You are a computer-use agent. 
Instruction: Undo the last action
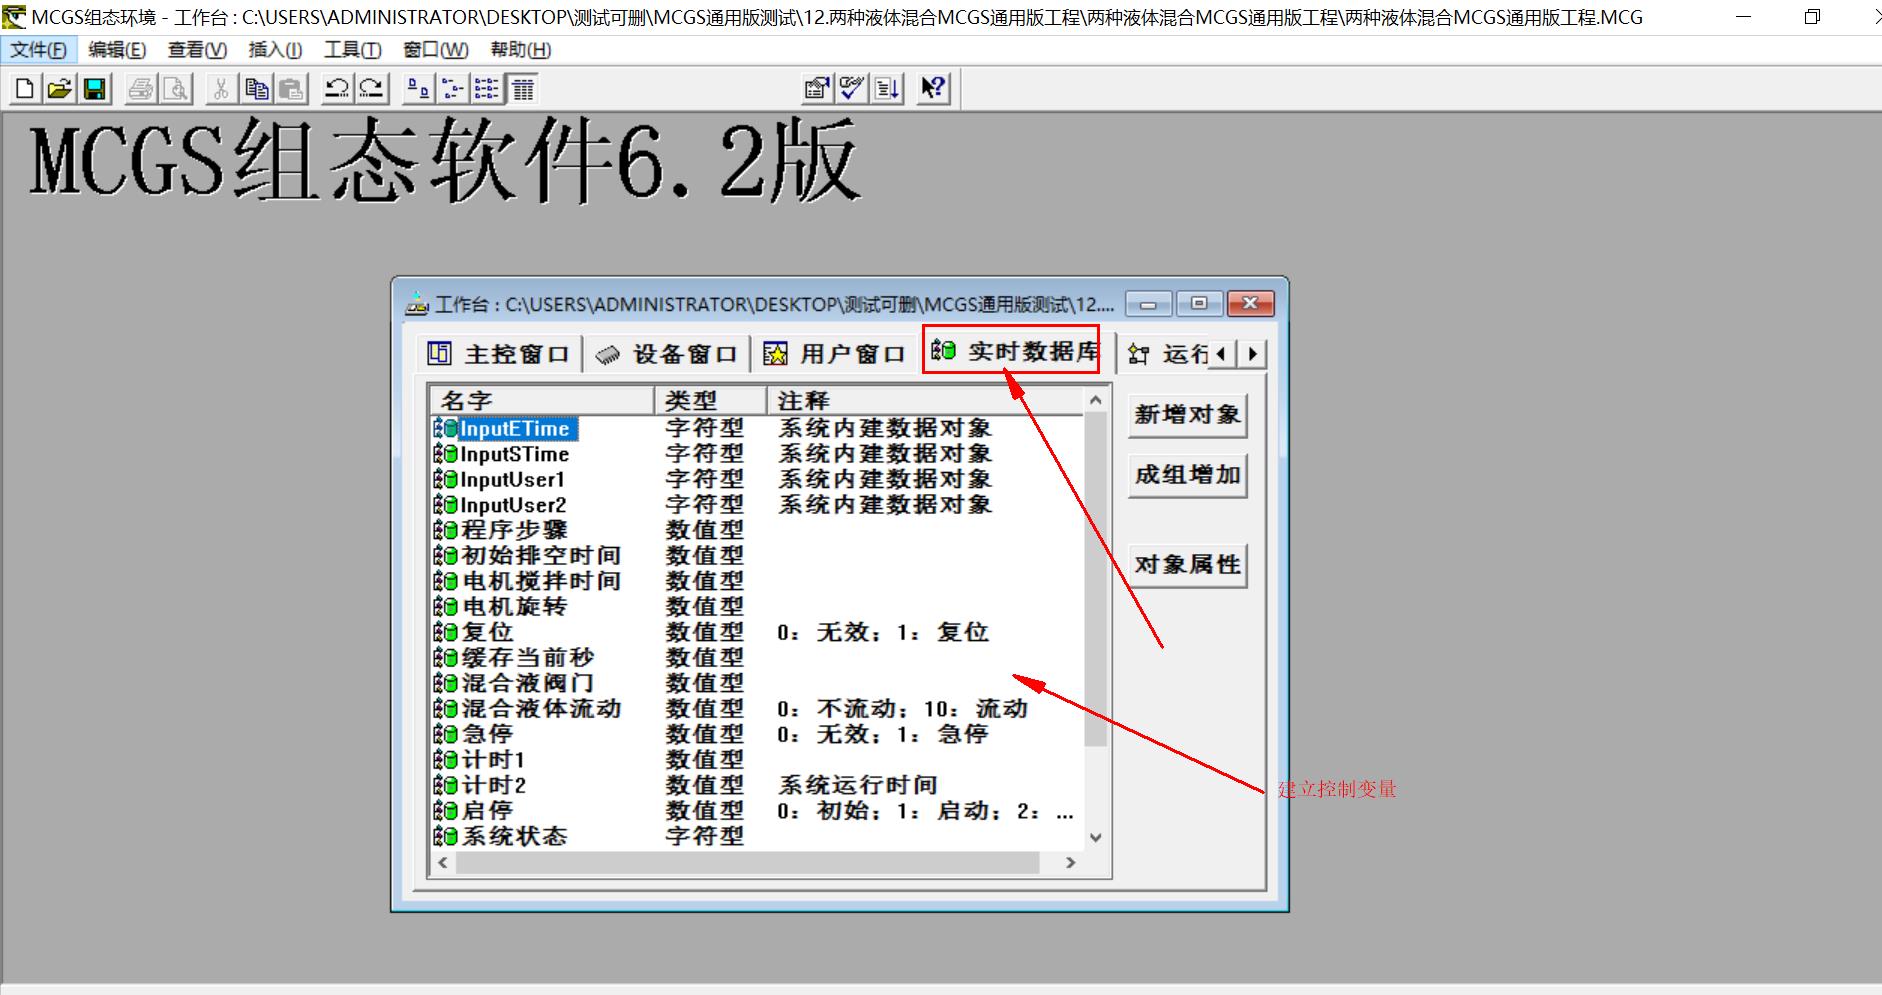coord(339,88)
